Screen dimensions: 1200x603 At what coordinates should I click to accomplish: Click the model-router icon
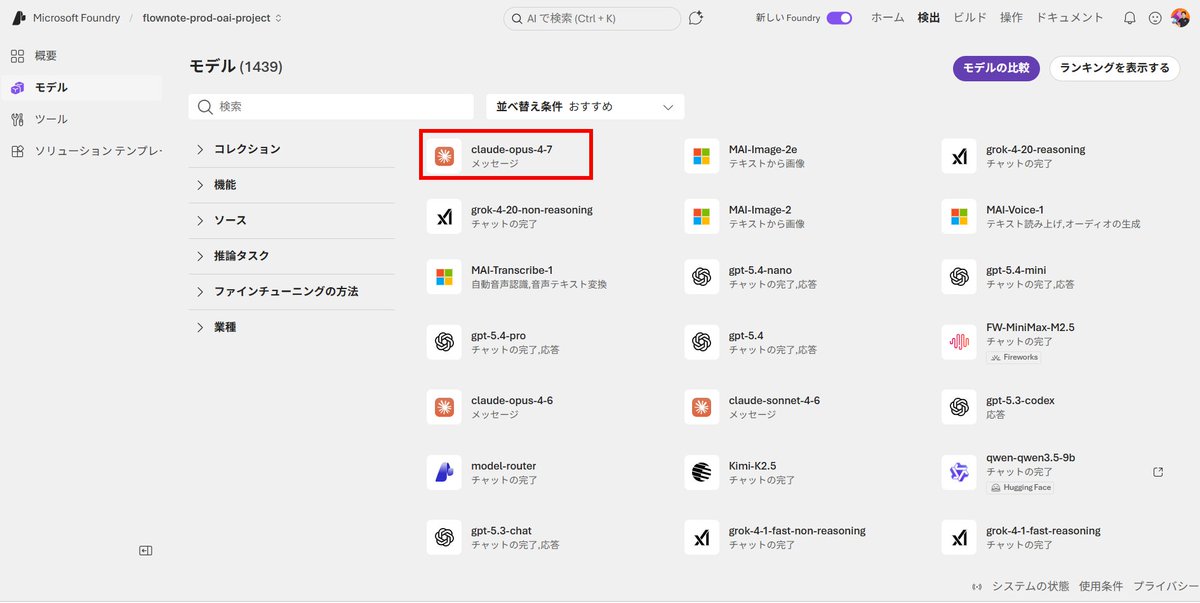pyautogui.click(x=444, y=472)
